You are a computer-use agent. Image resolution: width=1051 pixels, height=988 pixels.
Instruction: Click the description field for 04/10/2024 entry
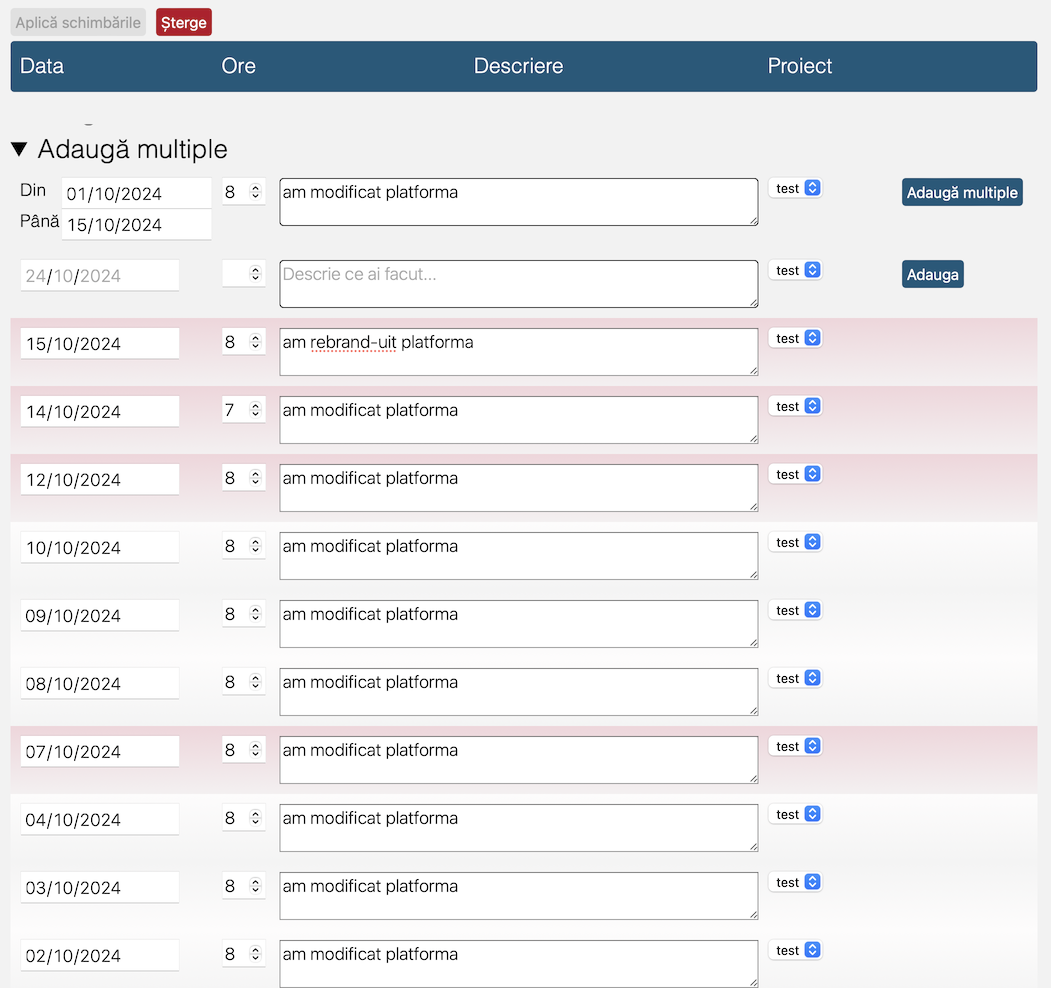click(519, 828)
